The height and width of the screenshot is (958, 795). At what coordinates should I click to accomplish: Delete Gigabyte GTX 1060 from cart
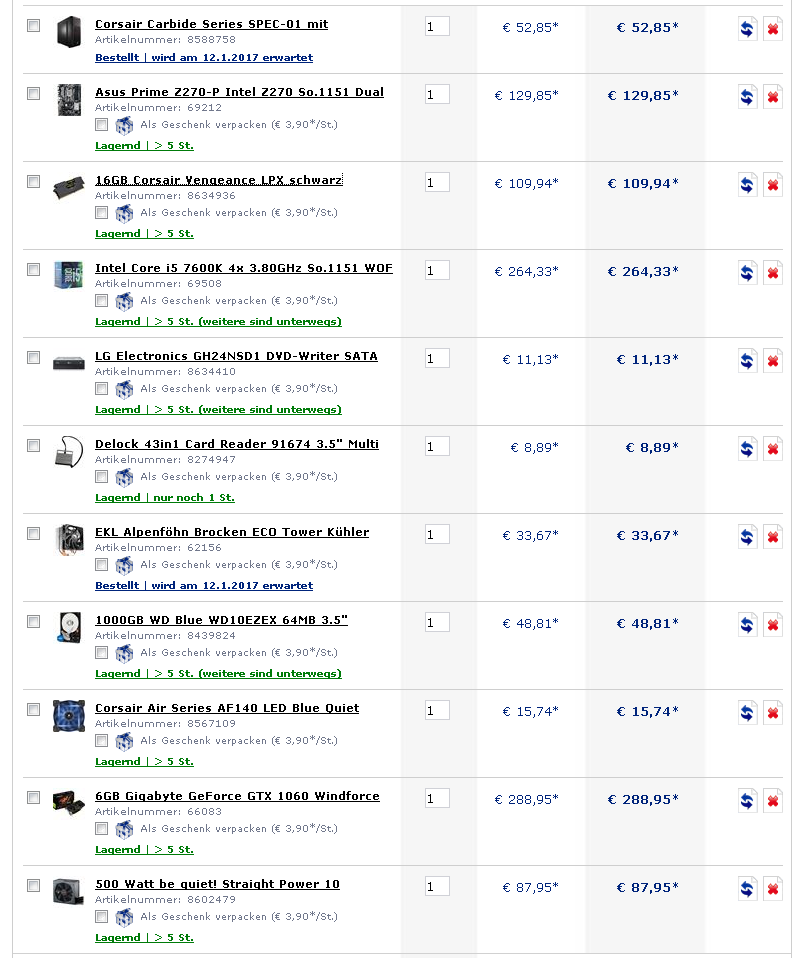click(773, 801)
